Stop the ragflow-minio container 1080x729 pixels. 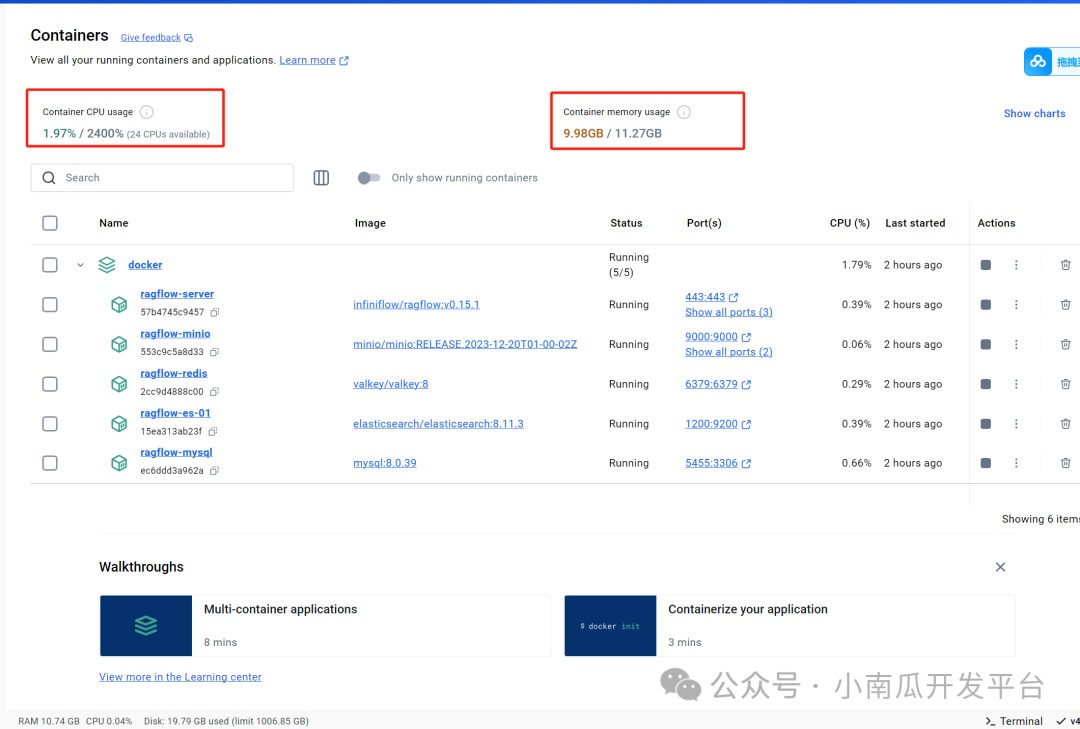click(986, 344)
